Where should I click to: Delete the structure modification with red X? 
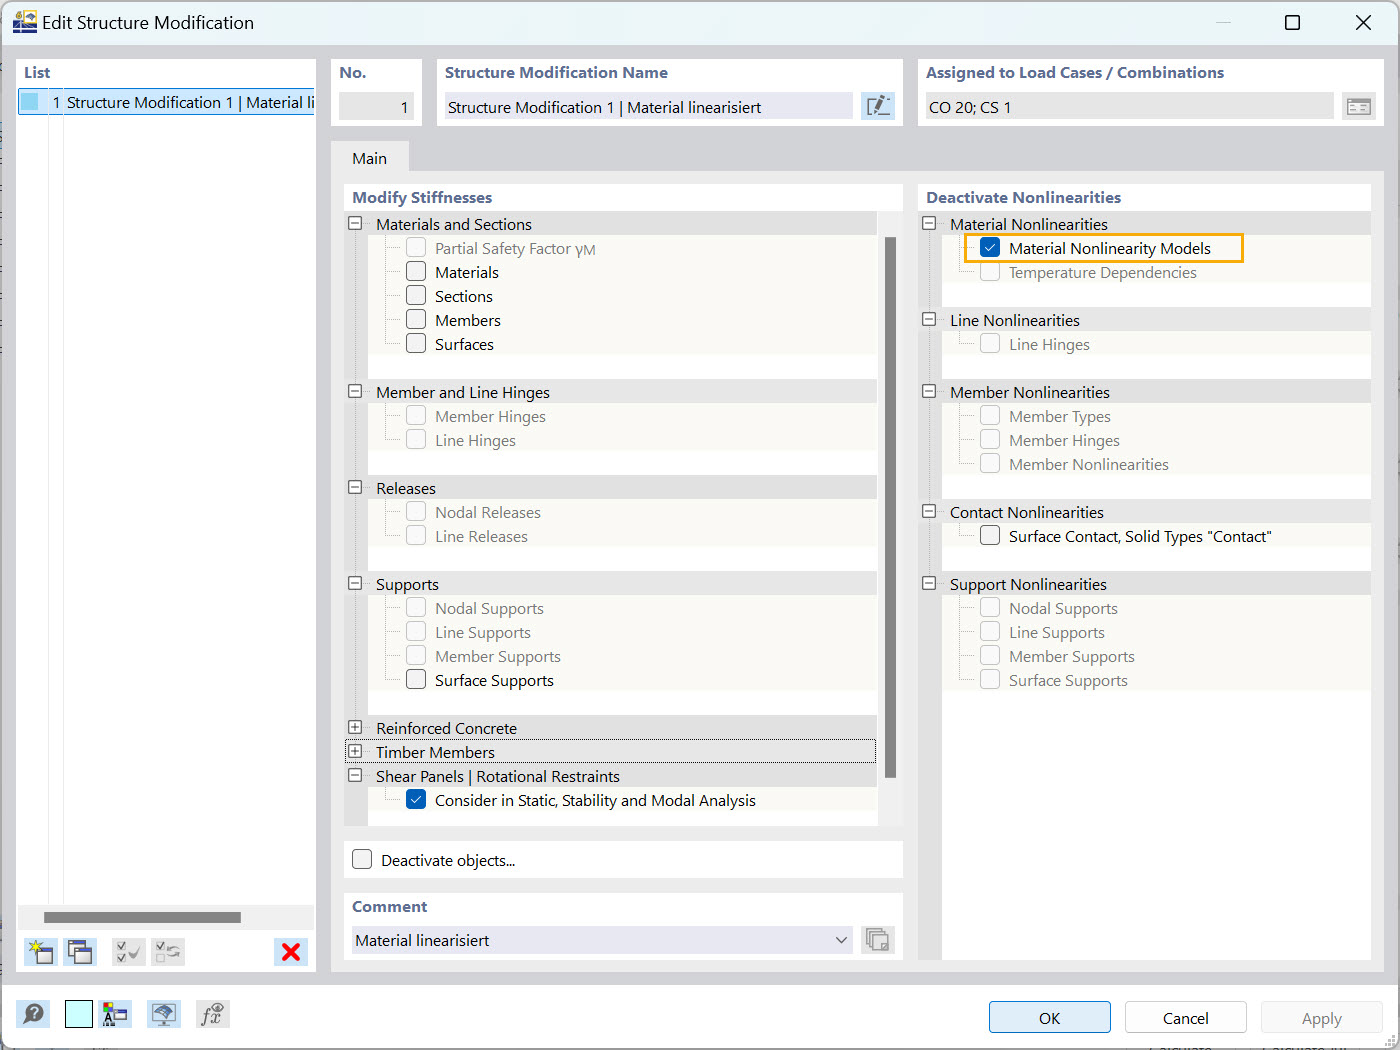click(290, 951)
